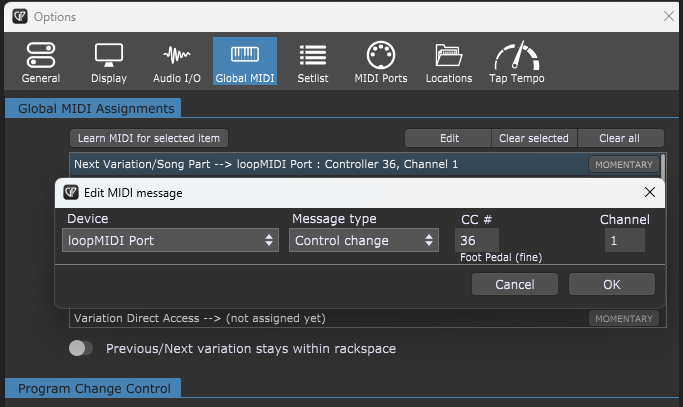683x407 pixels.
Task: Select the Global MIDI keyboard icon
Action: pos(245,54)
